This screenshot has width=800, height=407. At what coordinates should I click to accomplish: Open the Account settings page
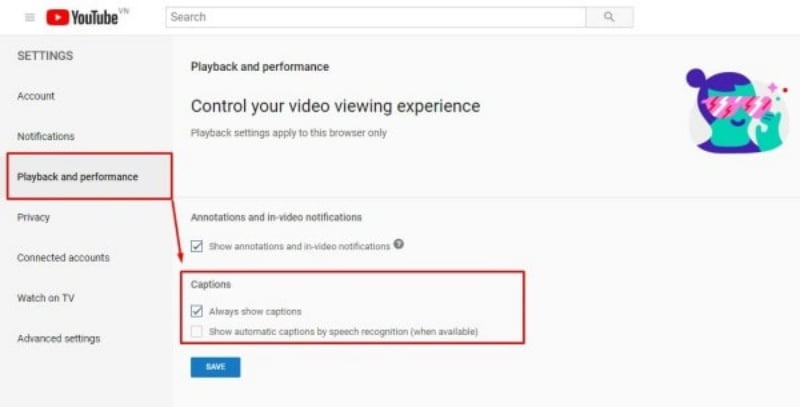[36, 96]
